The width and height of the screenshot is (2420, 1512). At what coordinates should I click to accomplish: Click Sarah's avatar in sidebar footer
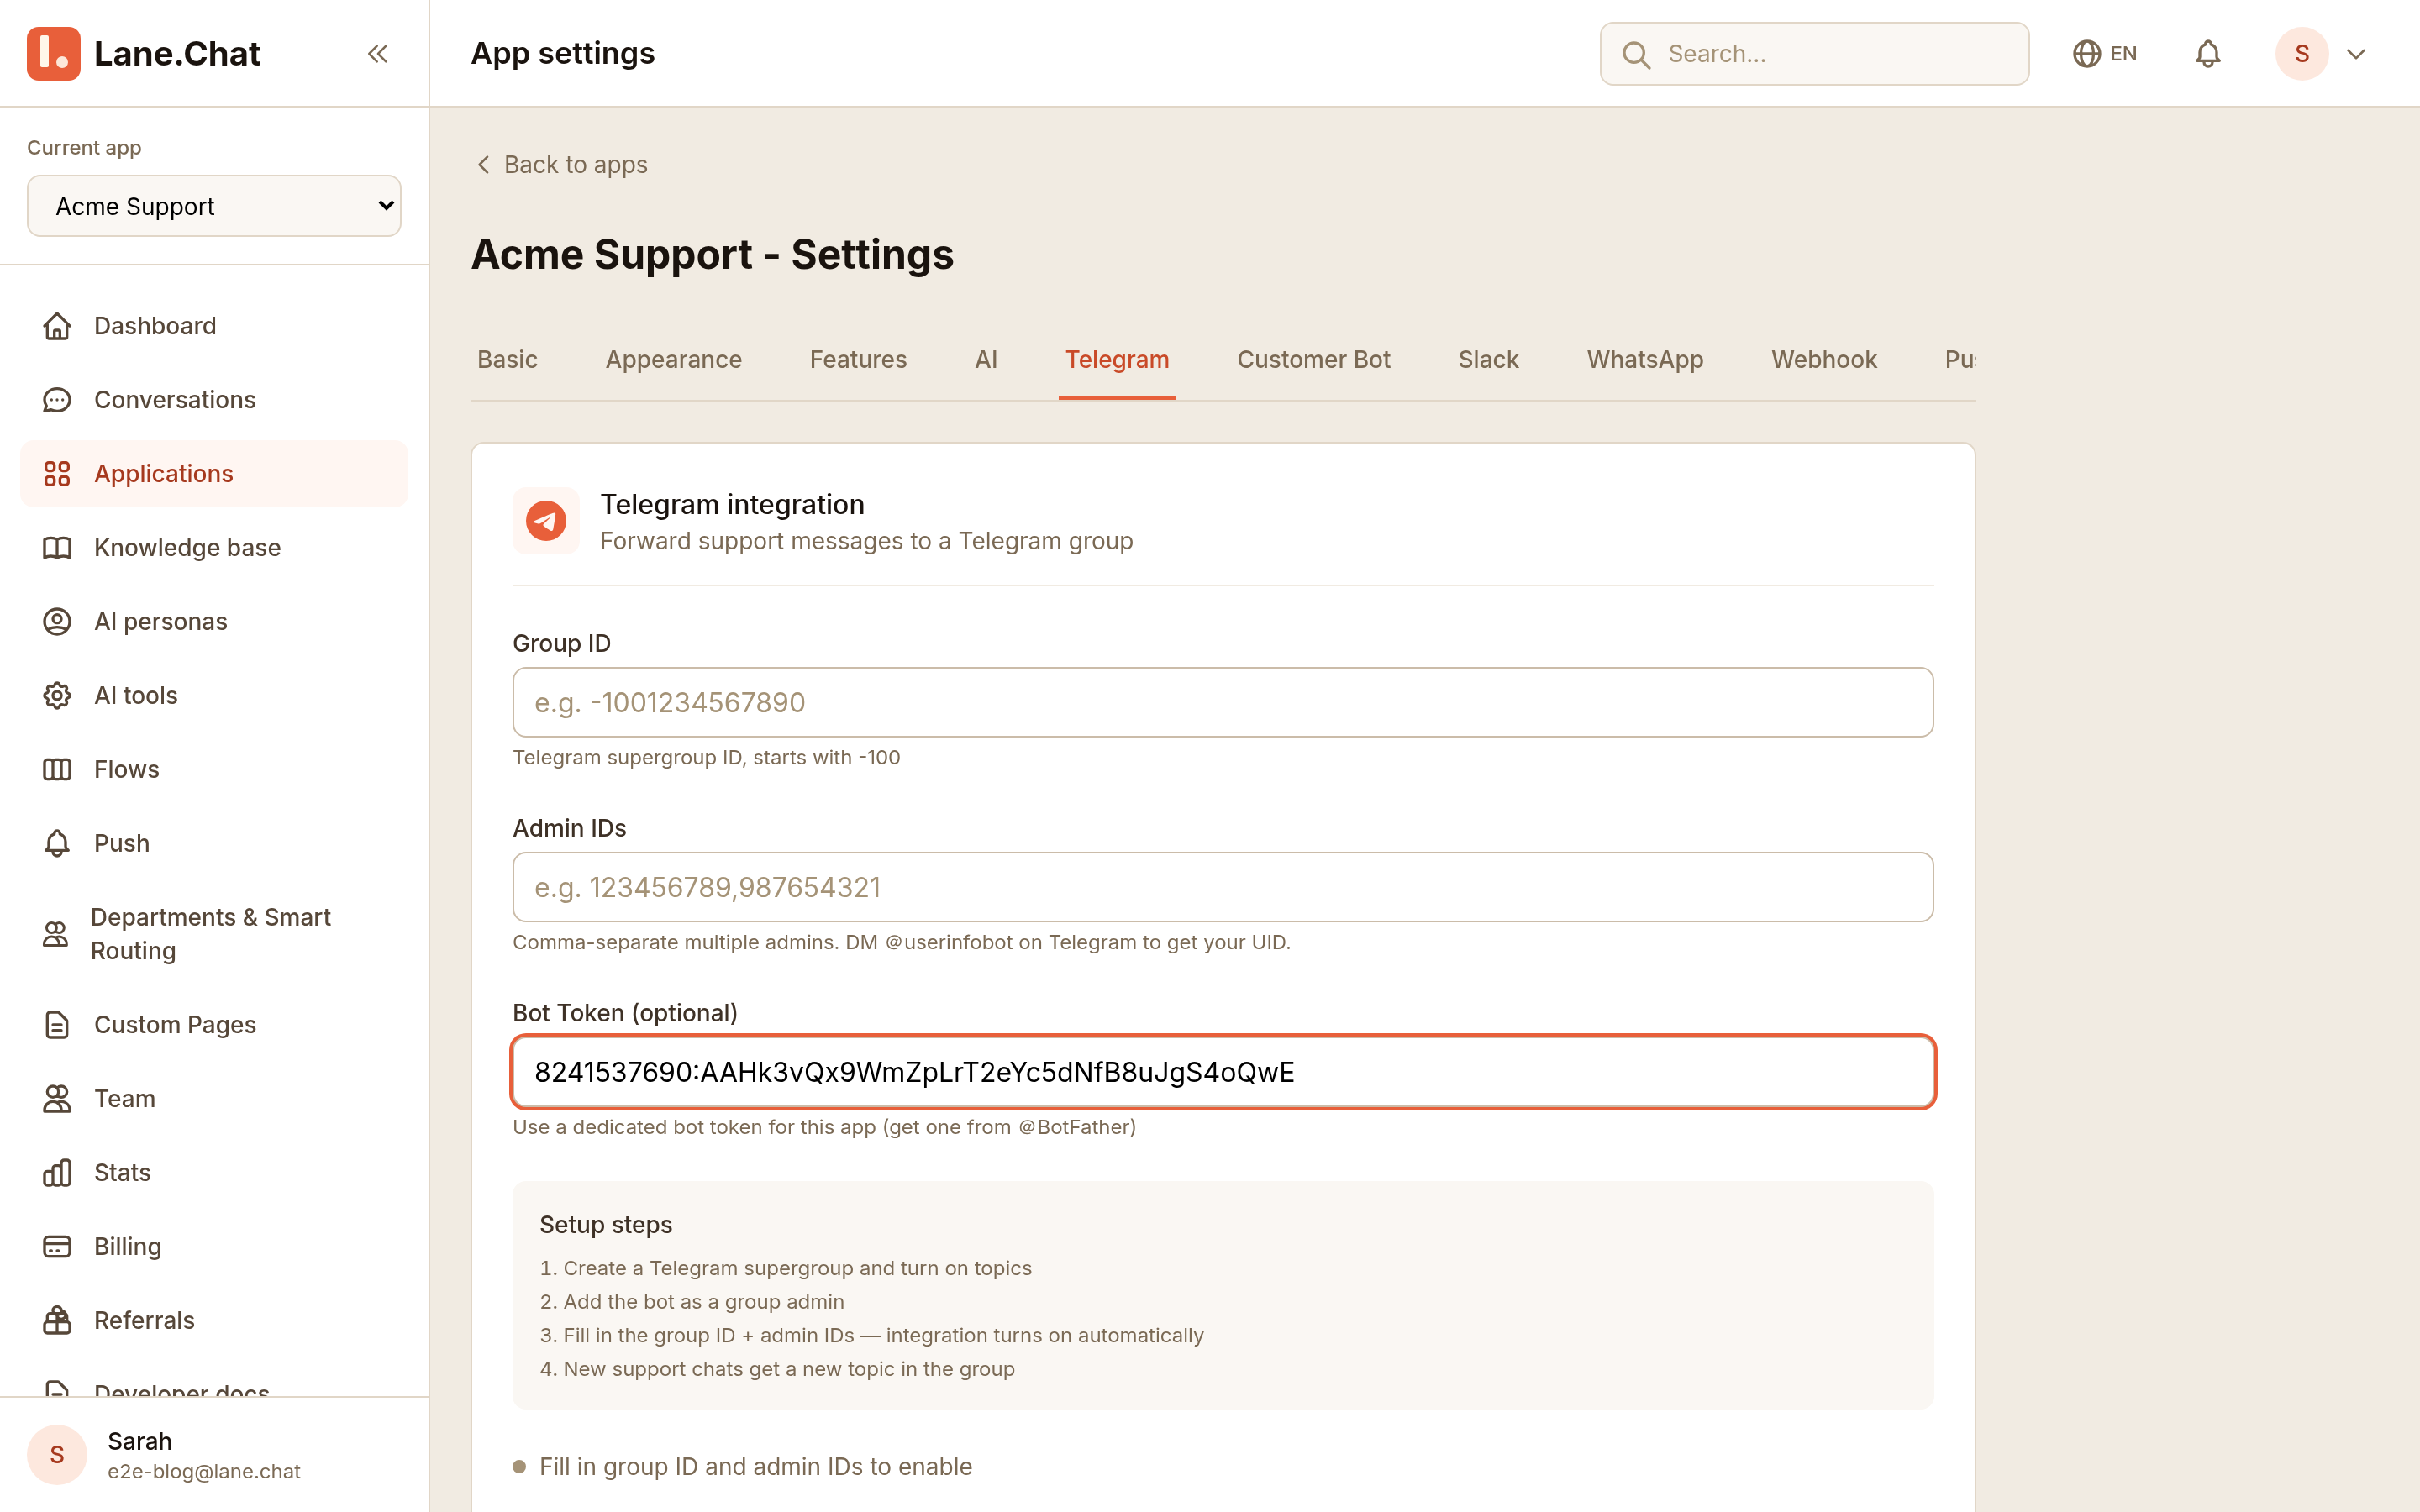click(x=57, y=1455)
